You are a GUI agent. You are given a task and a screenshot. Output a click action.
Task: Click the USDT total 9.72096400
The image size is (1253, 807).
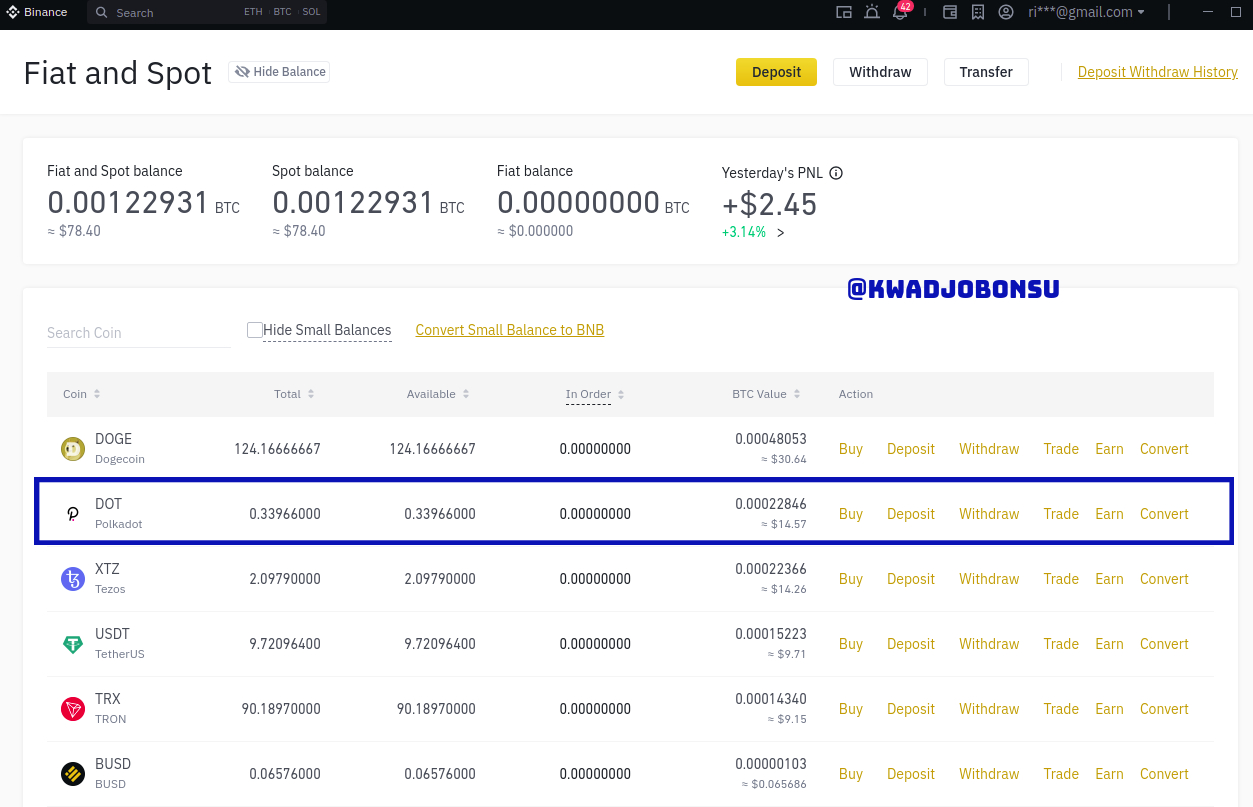tap(285, 644)
